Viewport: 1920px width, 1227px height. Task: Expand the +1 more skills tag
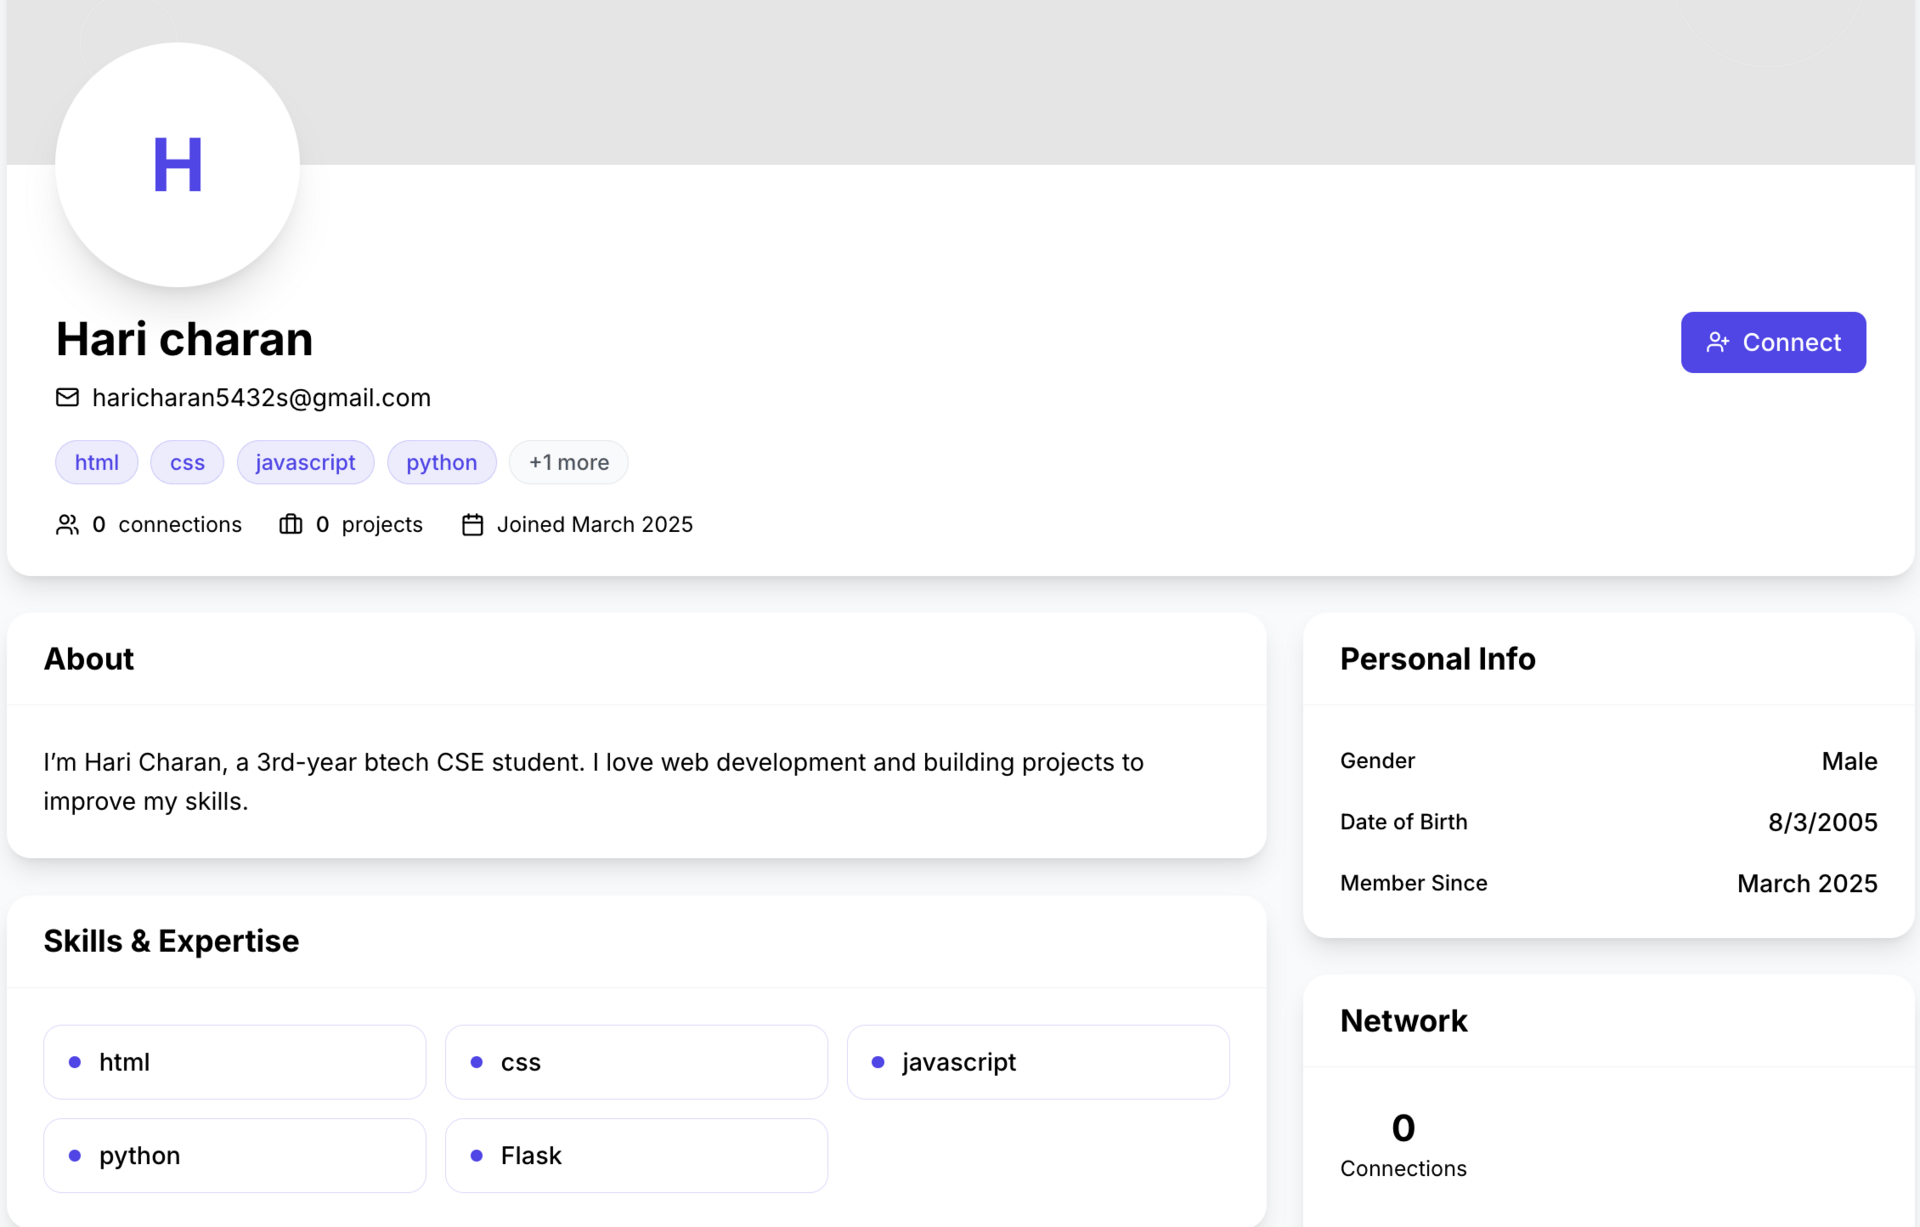point(568,463)
